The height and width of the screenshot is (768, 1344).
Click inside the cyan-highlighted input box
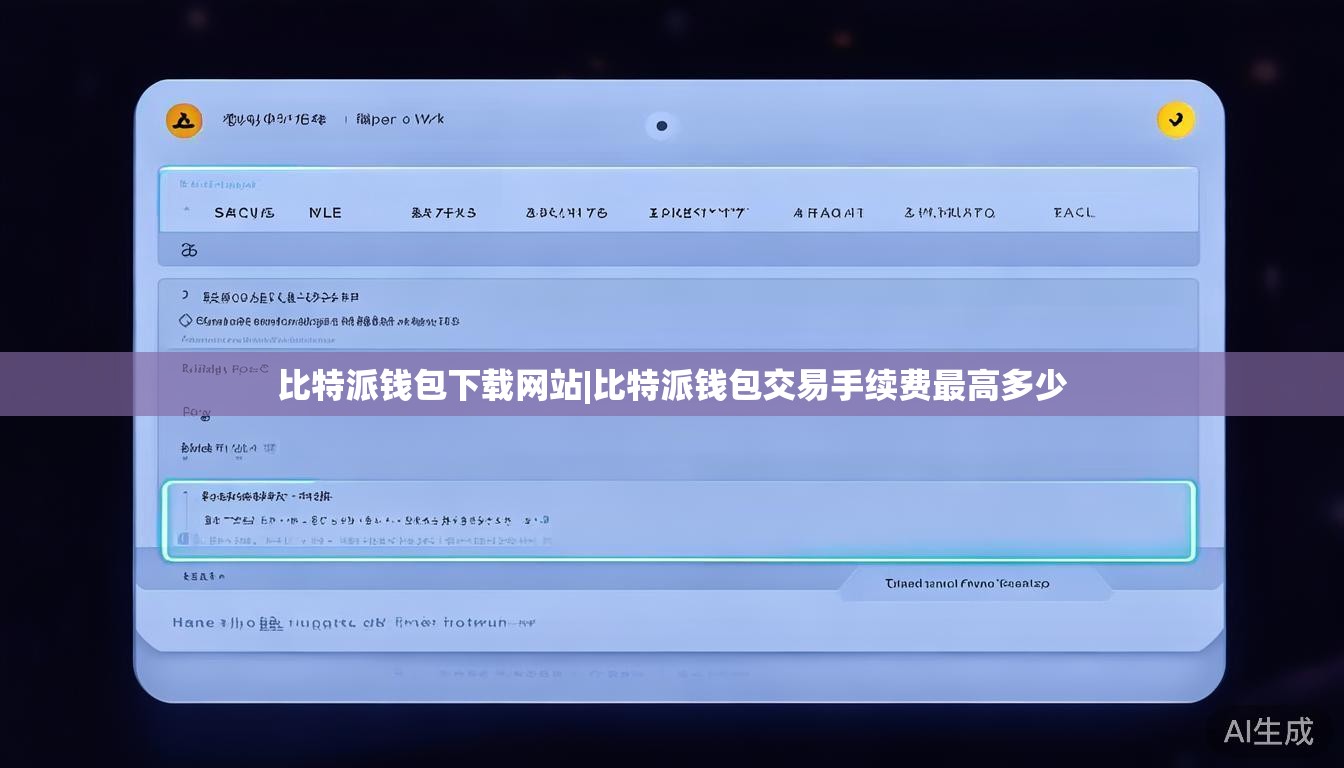pyautogui.click(x=678, y=520)
